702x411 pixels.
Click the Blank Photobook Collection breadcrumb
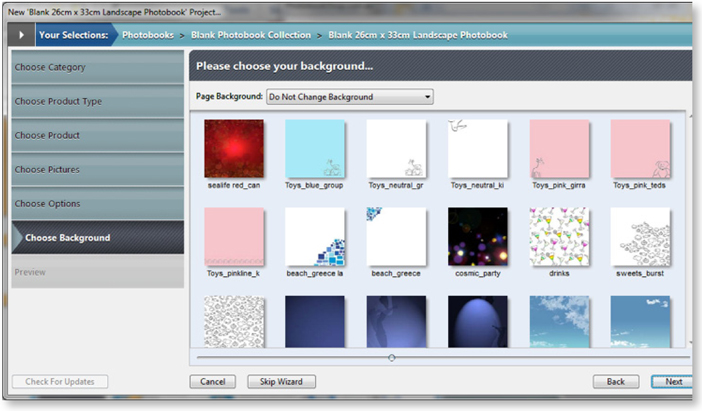(250, 35)
